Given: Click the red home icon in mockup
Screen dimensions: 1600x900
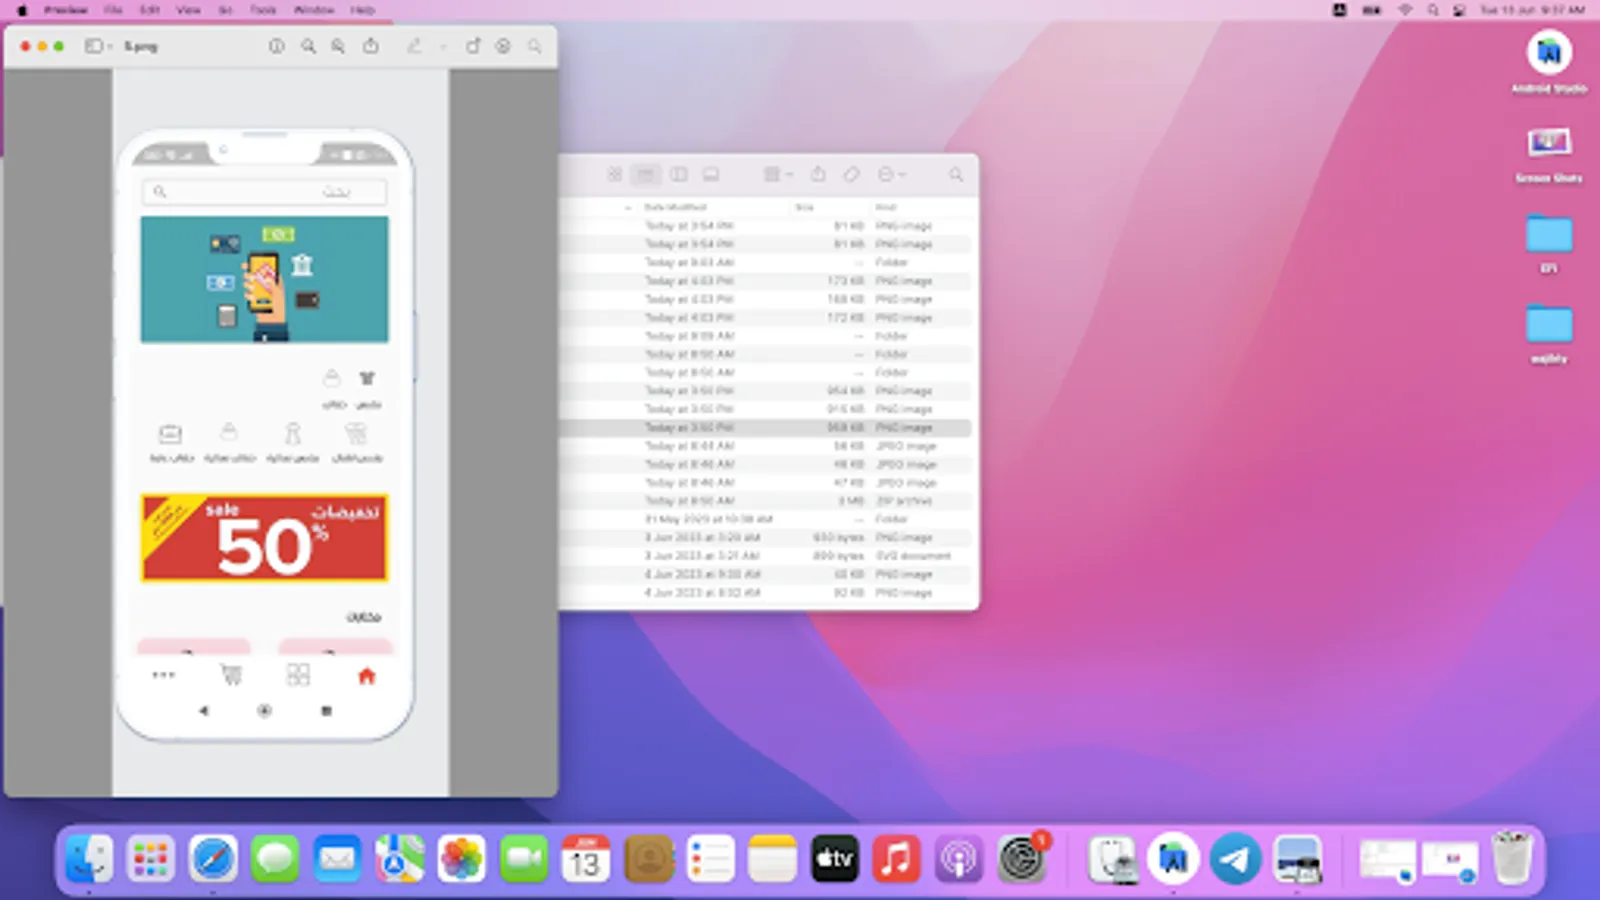Looking at the screenshot, I should pyautogui.click(x=366, y=676).
